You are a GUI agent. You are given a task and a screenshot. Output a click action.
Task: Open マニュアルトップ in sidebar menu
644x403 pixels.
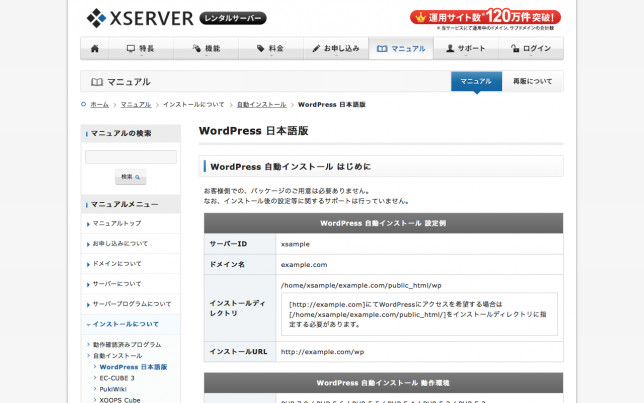click(x=131, y=223)
